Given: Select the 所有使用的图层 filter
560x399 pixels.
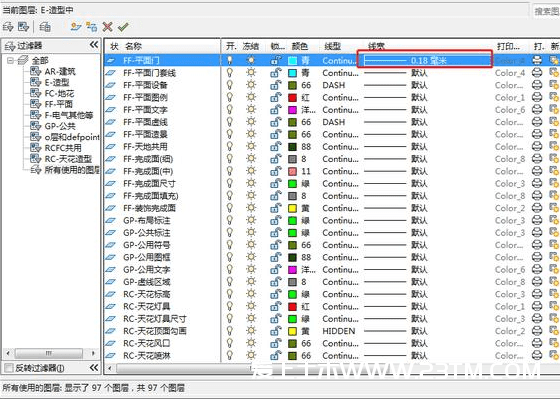Looking at the screenshot, I should point(72,170).
